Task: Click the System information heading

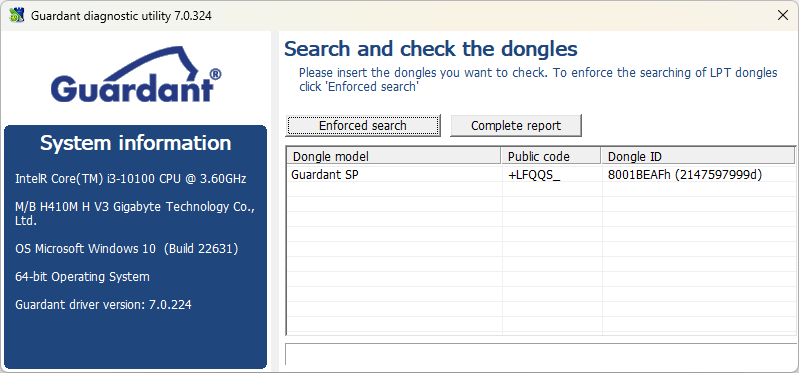Action: (x=136, y=143)
